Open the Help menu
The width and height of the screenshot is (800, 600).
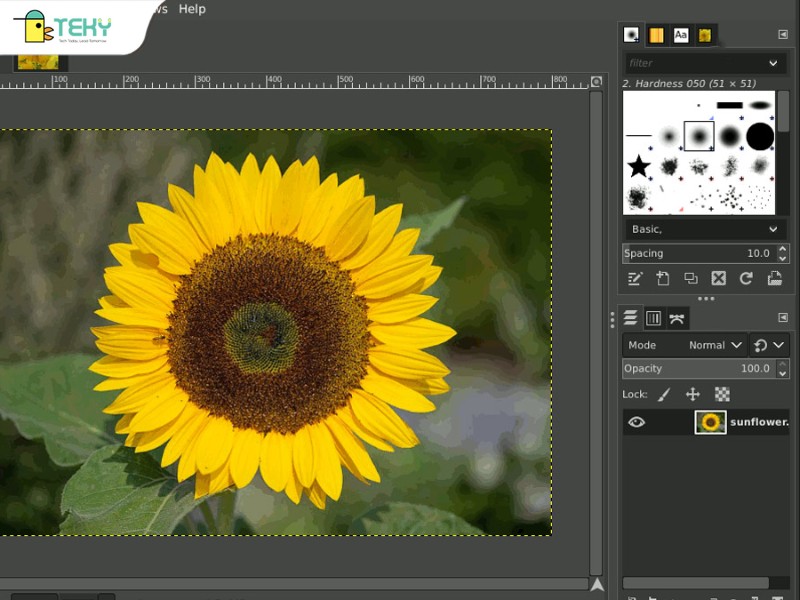[191, 9]
